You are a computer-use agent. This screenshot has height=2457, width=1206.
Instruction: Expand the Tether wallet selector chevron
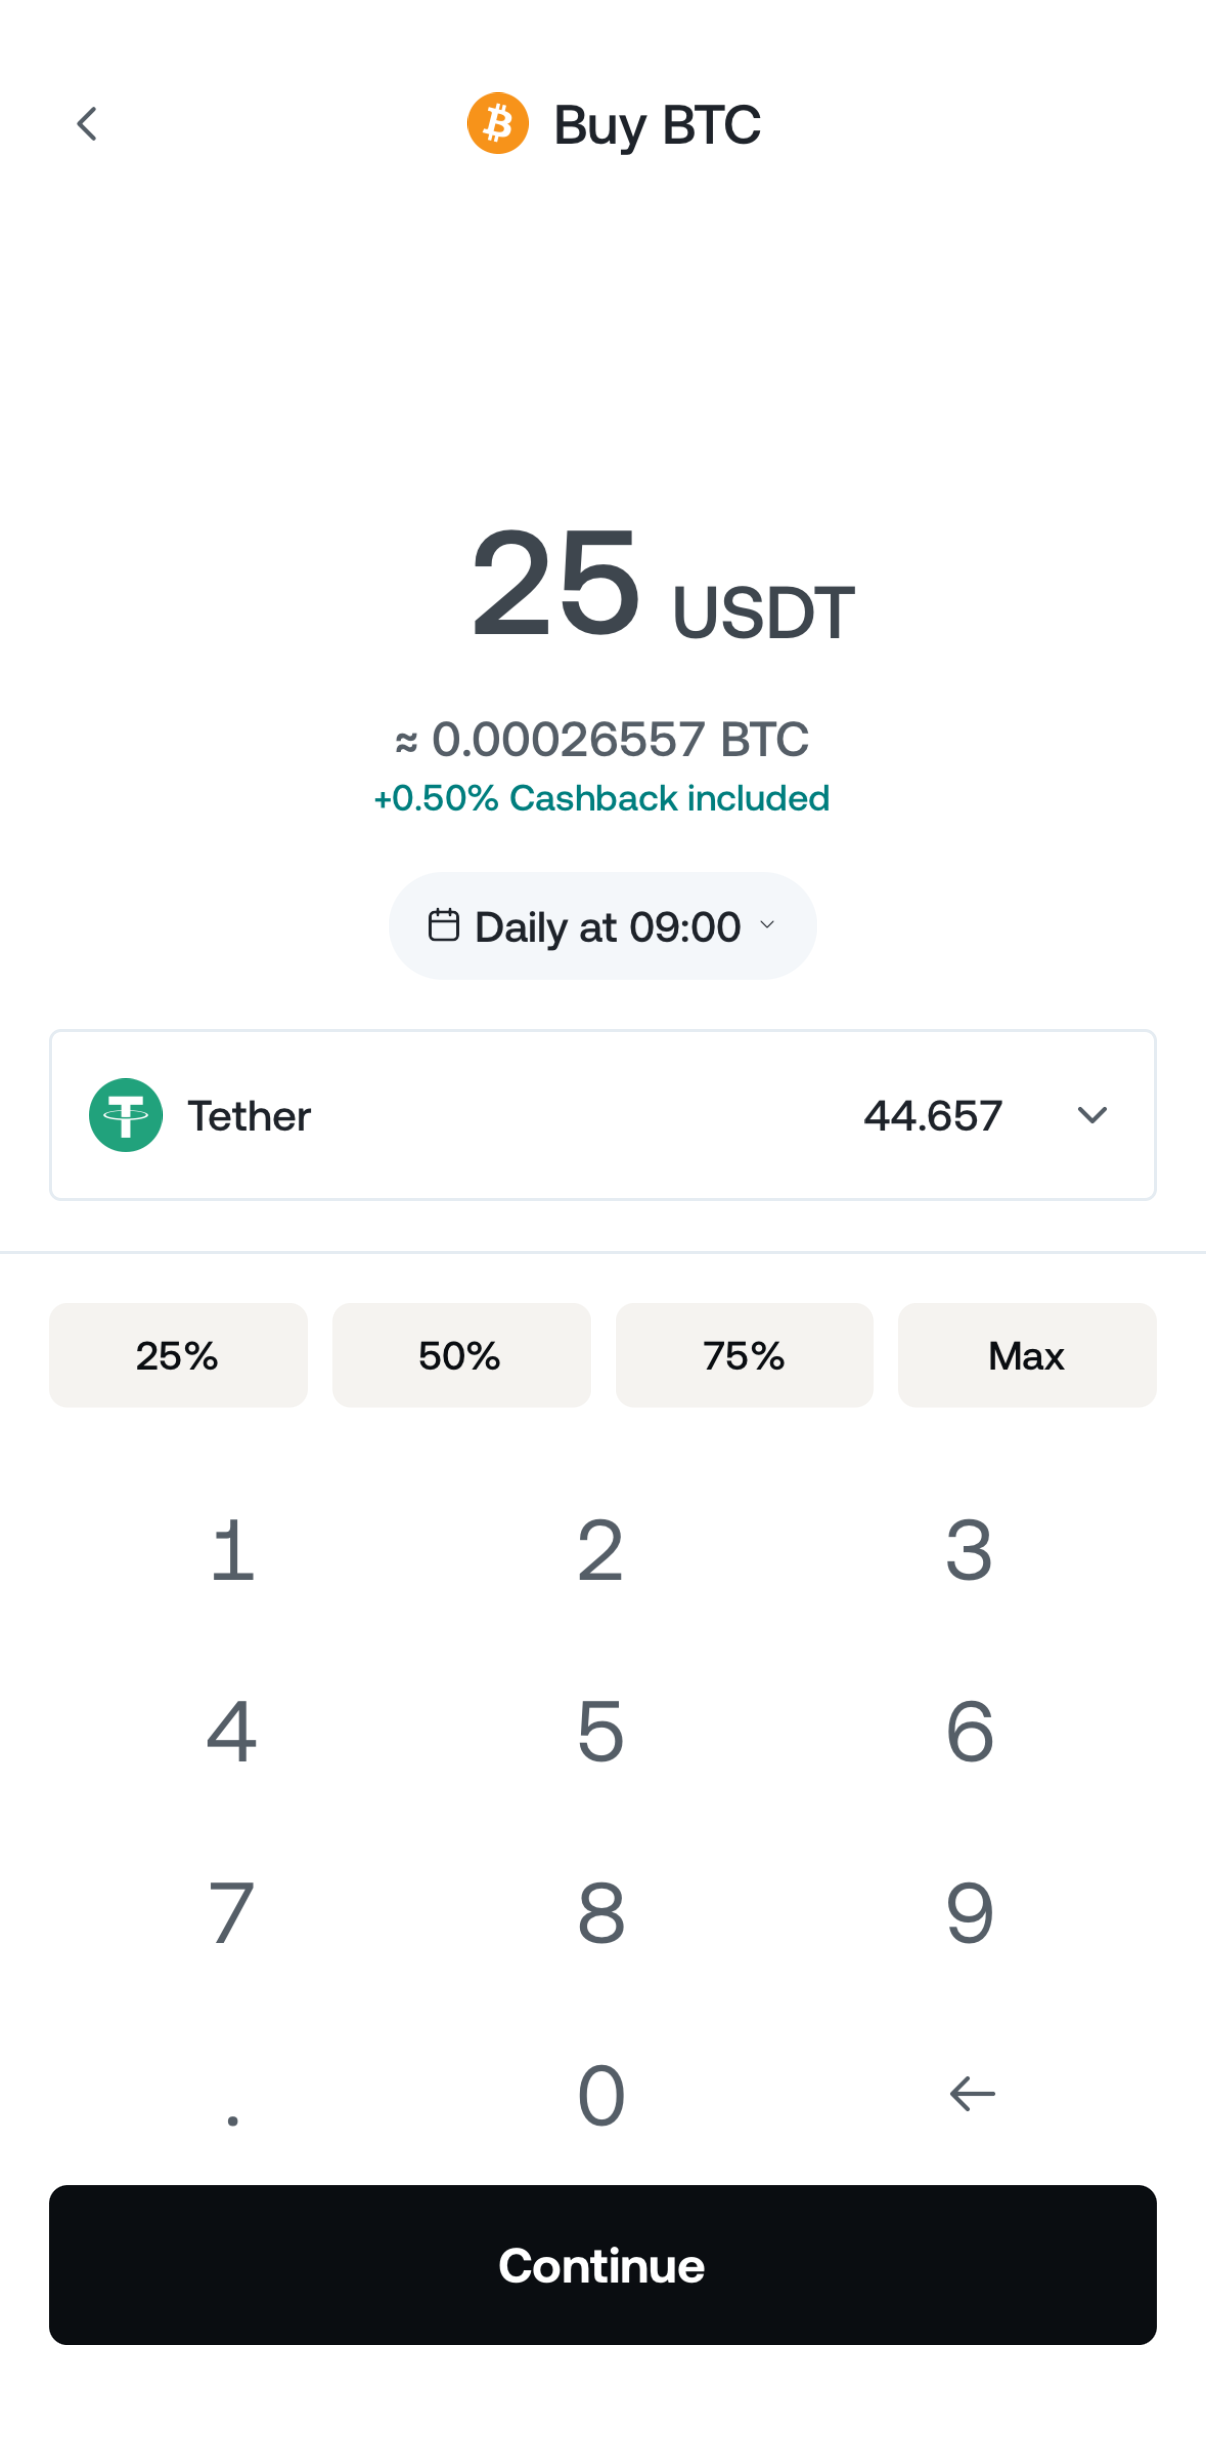point(1092,1115)
